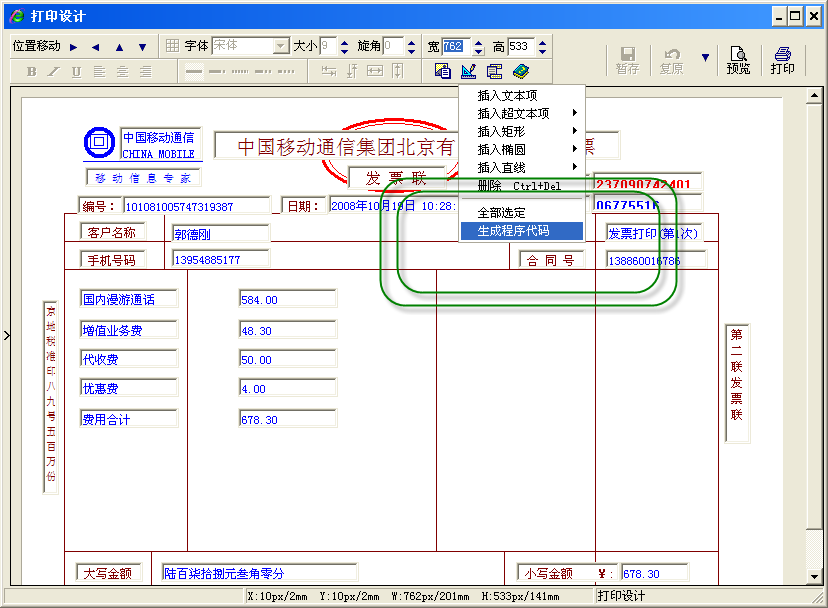Select the 584.00 amount field

click(288, 300)
